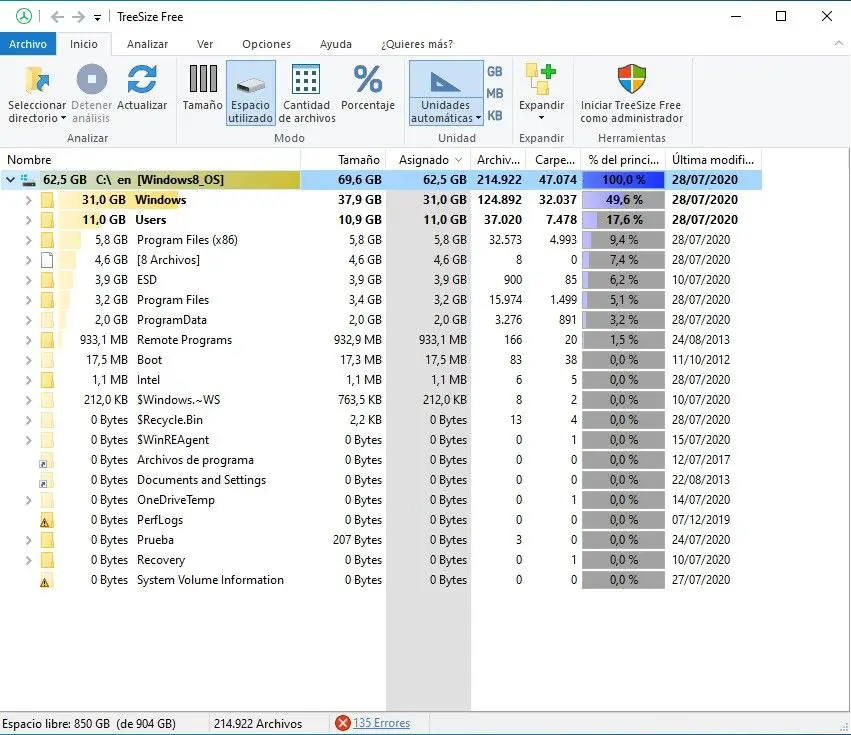Sort by the Asignado column header
This screenshot has height=735, width=851.
pos(425,160)
